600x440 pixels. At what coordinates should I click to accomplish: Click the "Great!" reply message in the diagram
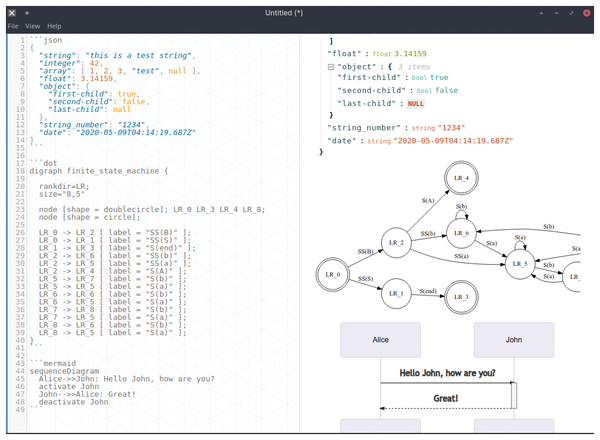[445, 399]
